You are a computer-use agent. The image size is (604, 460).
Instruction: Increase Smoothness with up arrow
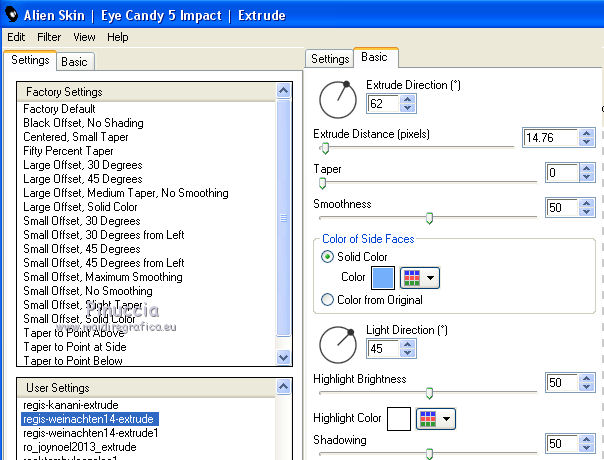tap(587, 203)
